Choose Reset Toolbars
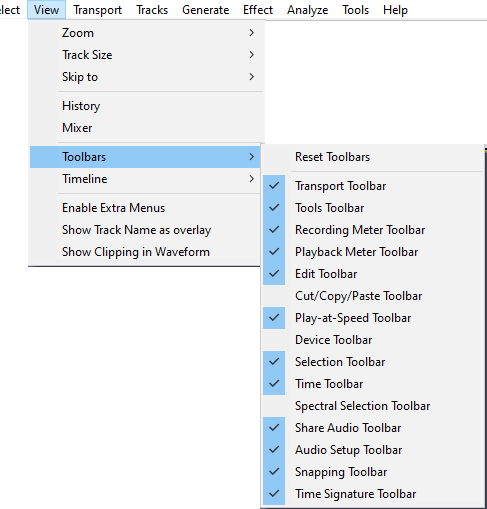 [x=373, y=157]
